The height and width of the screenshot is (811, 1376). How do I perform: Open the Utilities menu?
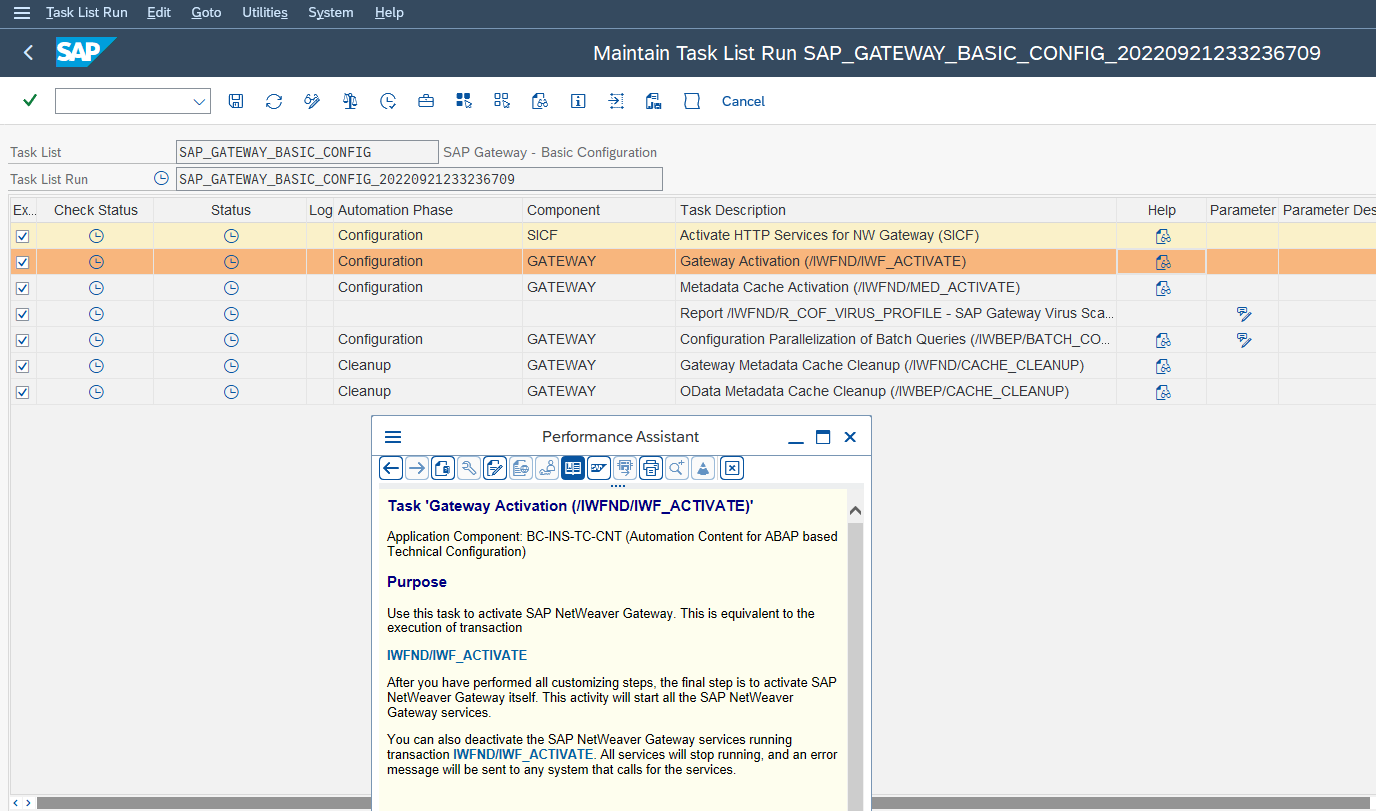(265, 13)
